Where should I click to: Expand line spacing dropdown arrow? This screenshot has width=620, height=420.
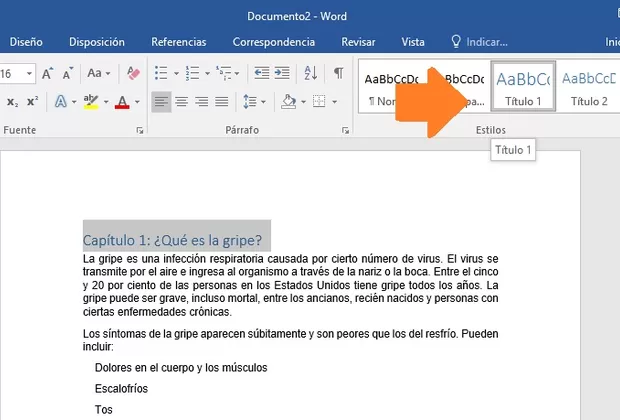[x=263, y=102]
